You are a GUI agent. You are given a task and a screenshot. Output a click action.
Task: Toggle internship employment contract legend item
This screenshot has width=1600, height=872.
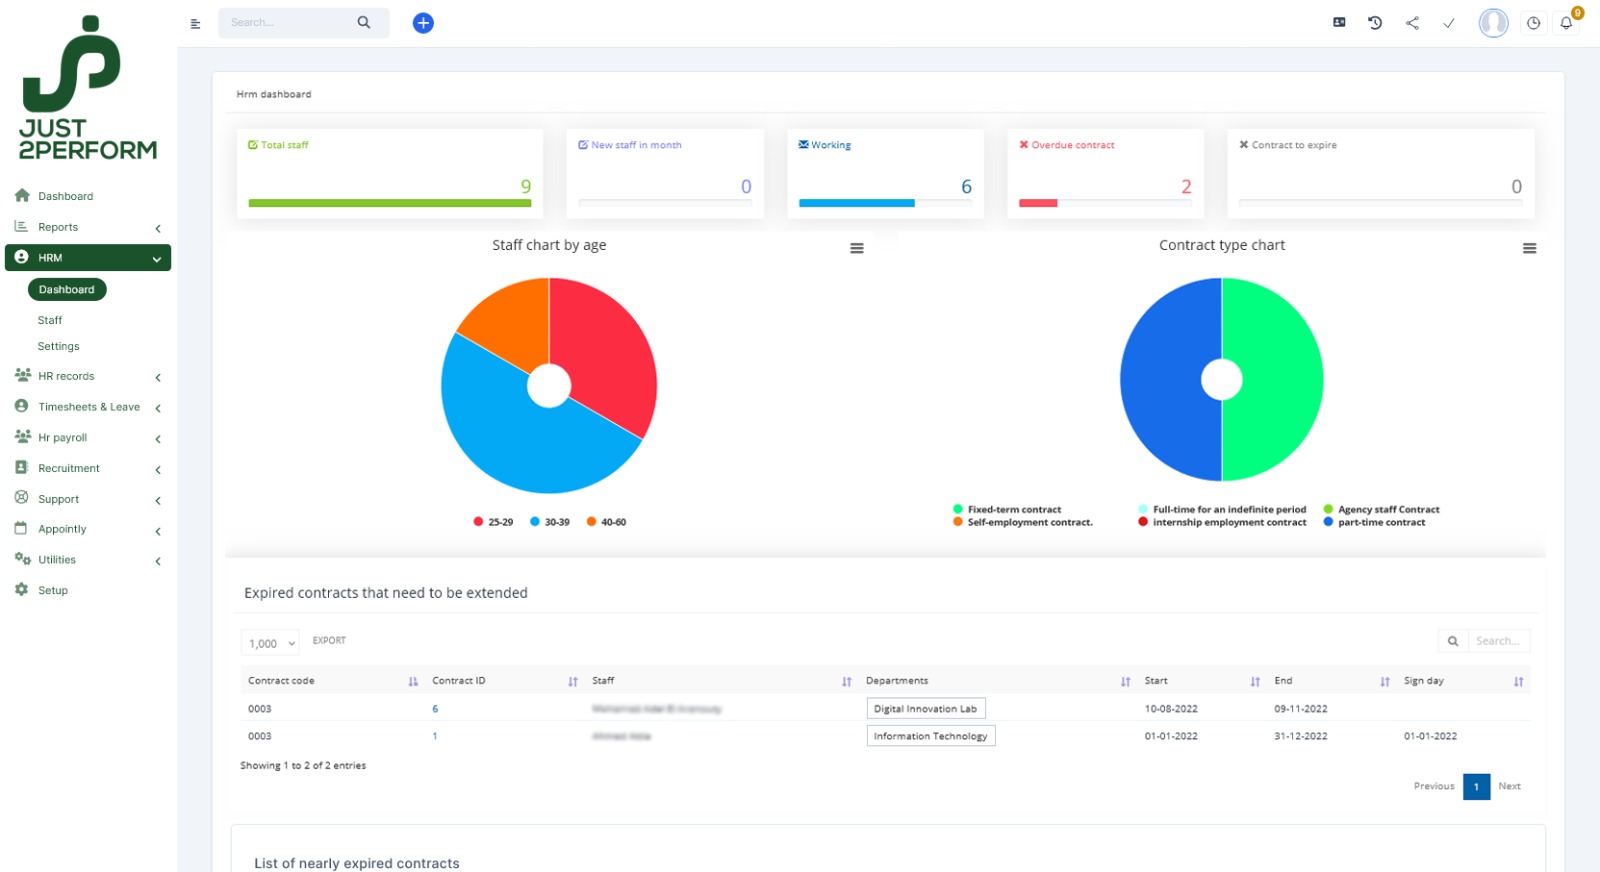[x=1222, y=522]
